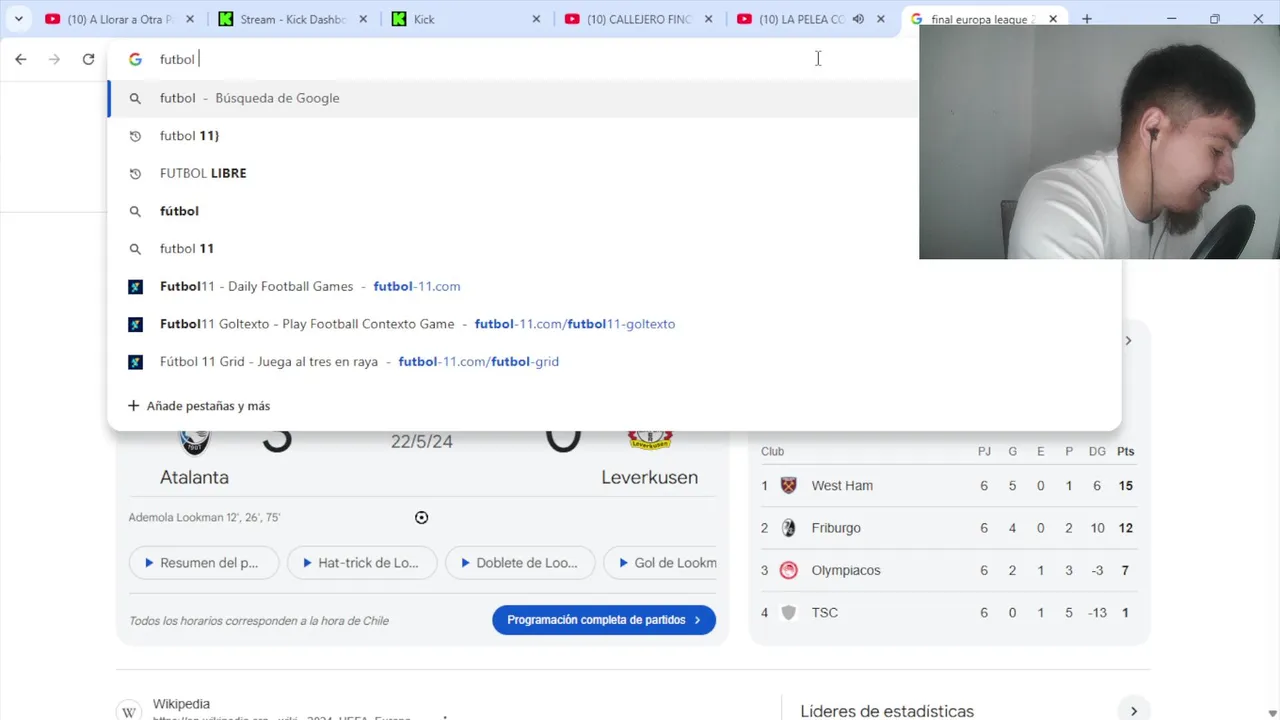Viewport: 1280px width, 720px height.
Task: Play 'Hat-trick de Lo...' video chip
Action: pyautogui.click(x=362, y=563)
